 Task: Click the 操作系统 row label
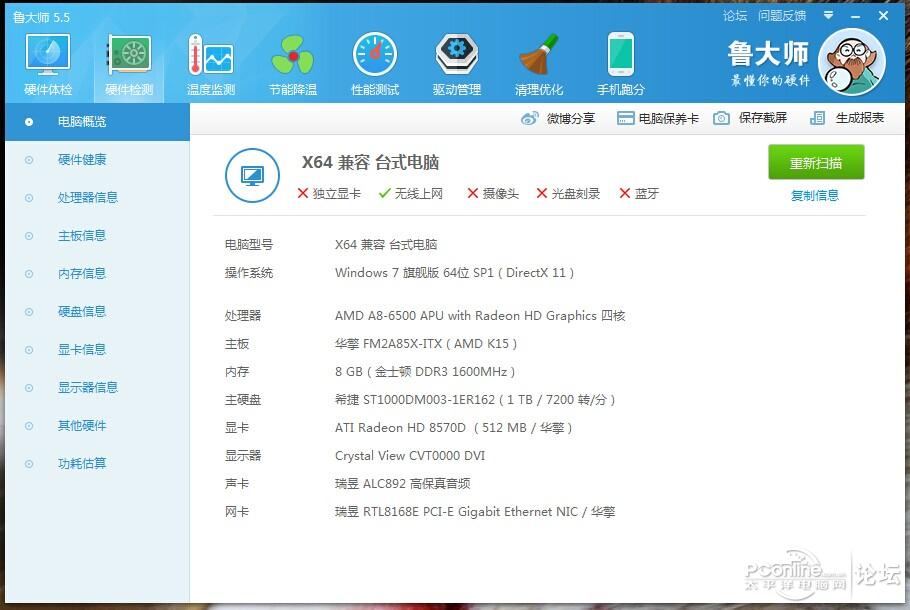click(248, 273)
